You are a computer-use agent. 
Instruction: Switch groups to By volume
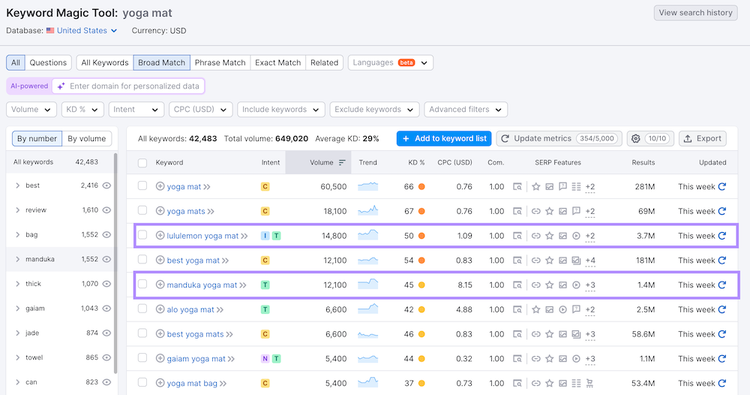(87, 139)
